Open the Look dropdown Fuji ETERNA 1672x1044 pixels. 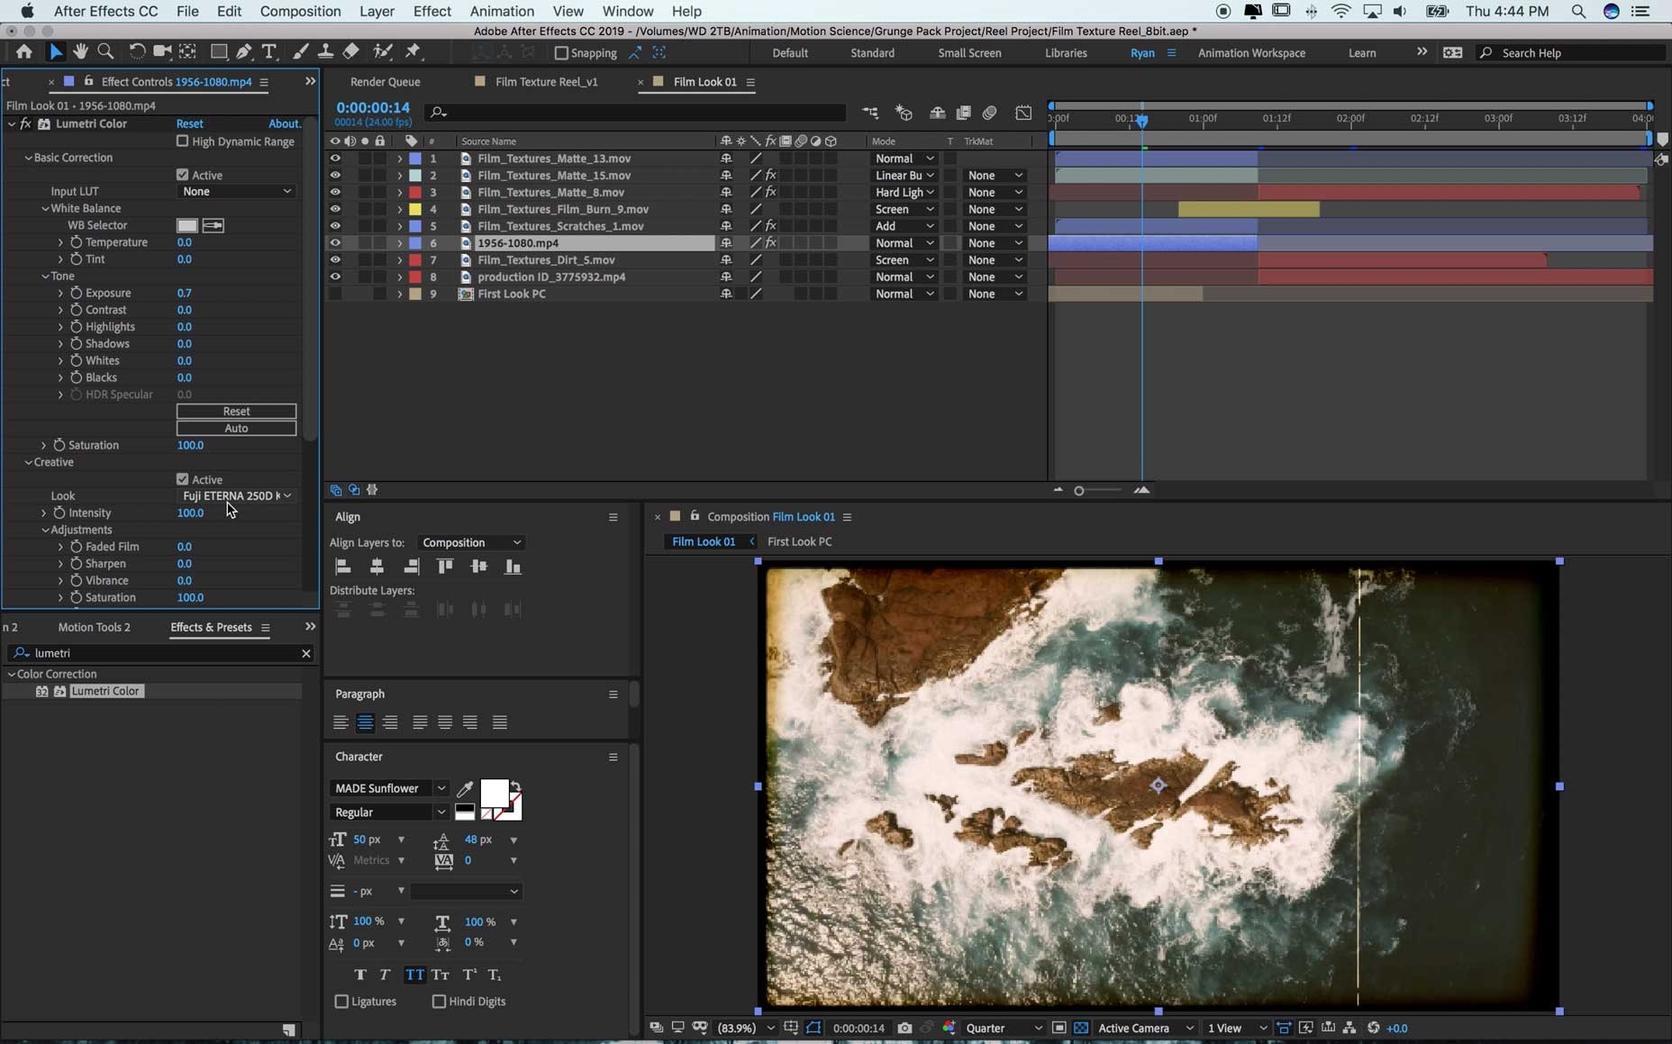236,496
